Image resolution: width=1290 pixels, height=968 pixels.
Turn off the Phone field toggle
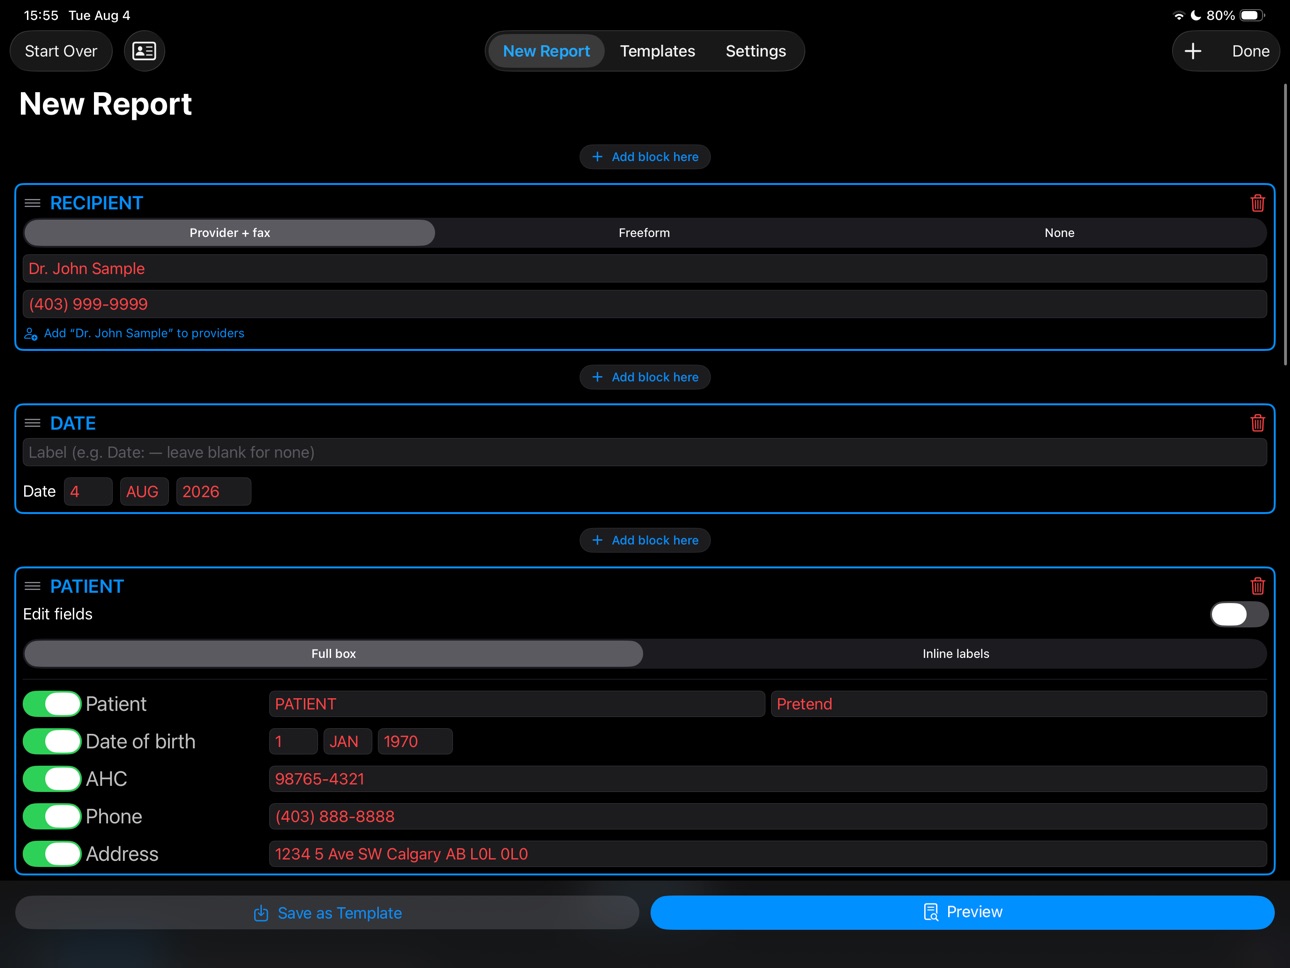click(x=52, y=816)
